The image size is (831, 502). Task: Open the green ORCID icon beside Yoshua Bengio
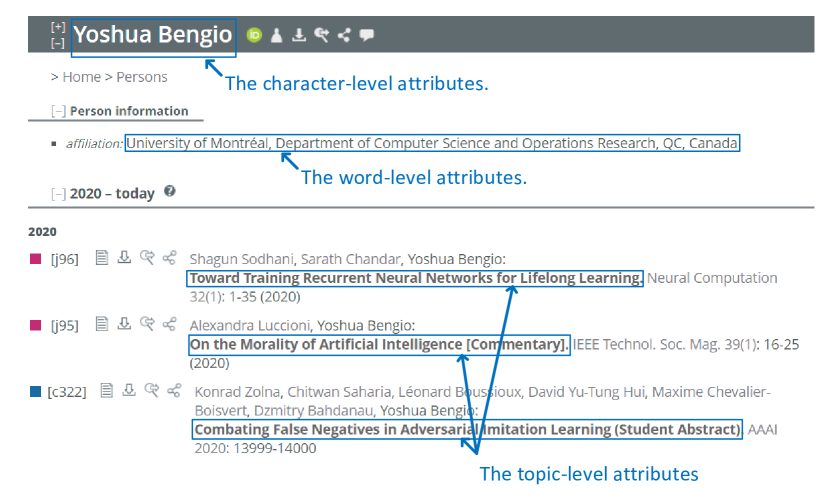coord(254,36)
